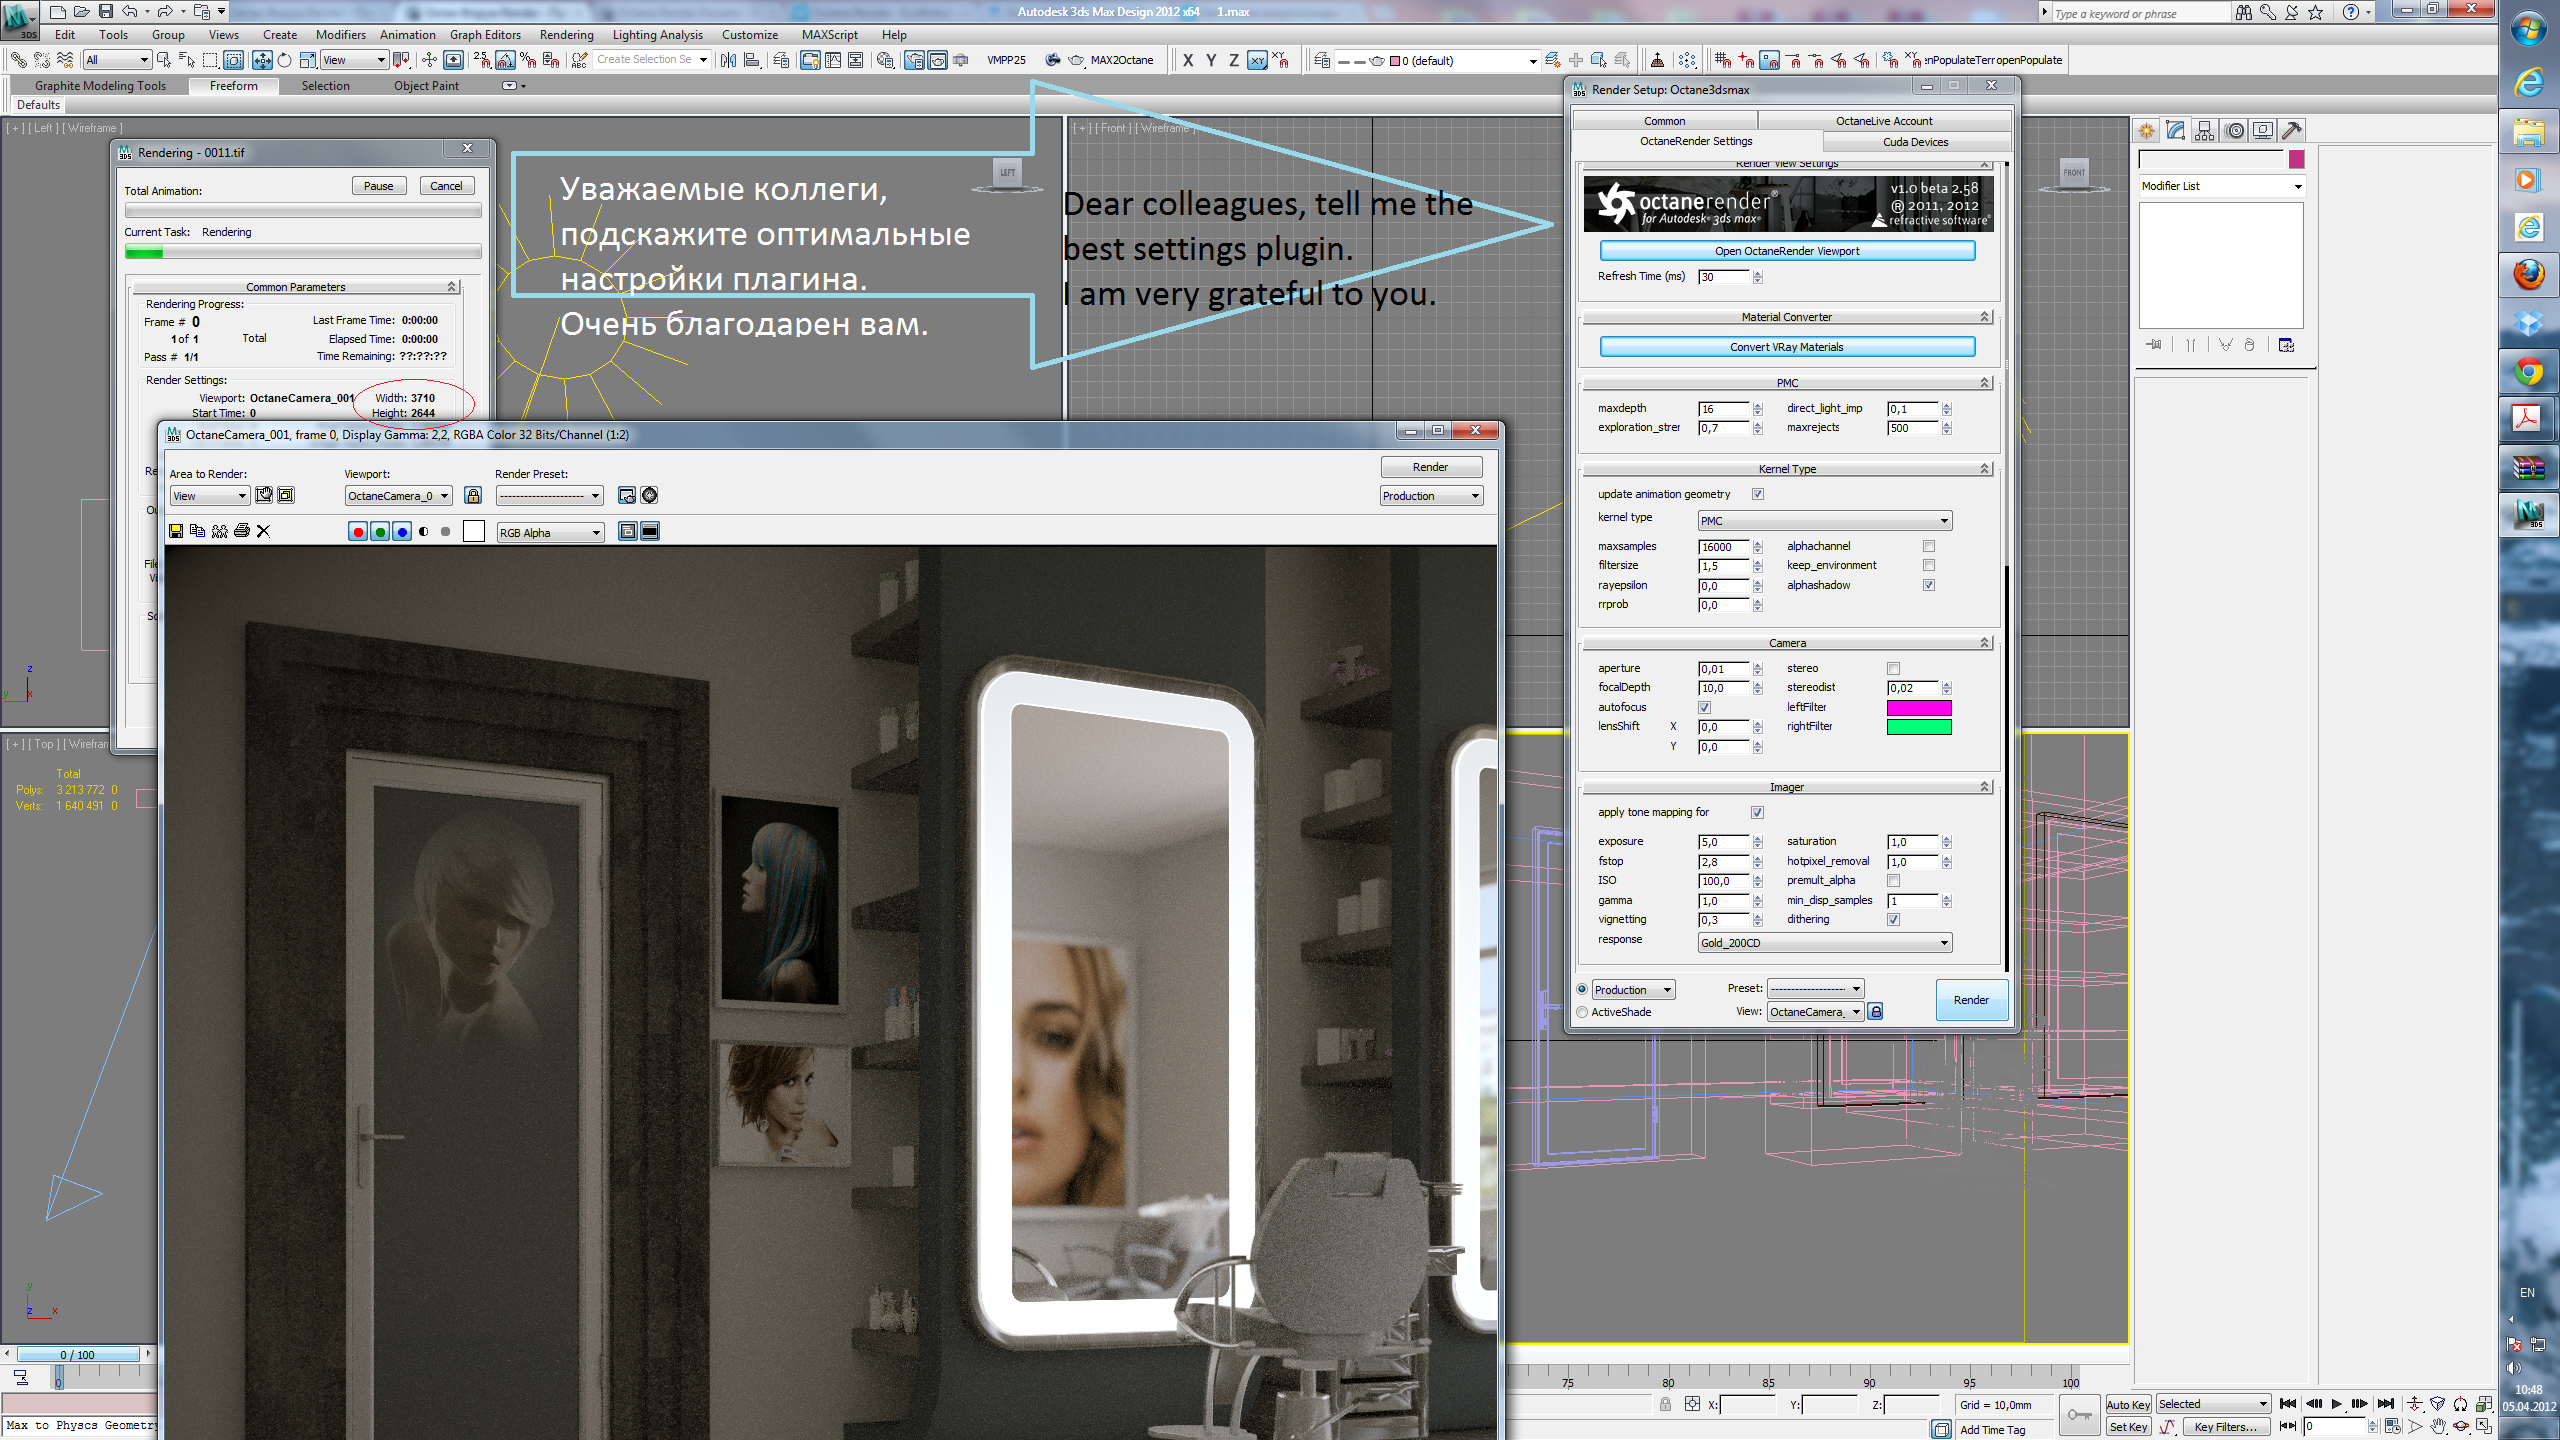Viewport: 2560px width, 1440px height.
Task: Enable the red channel button
Action: [x=357, y=532]
